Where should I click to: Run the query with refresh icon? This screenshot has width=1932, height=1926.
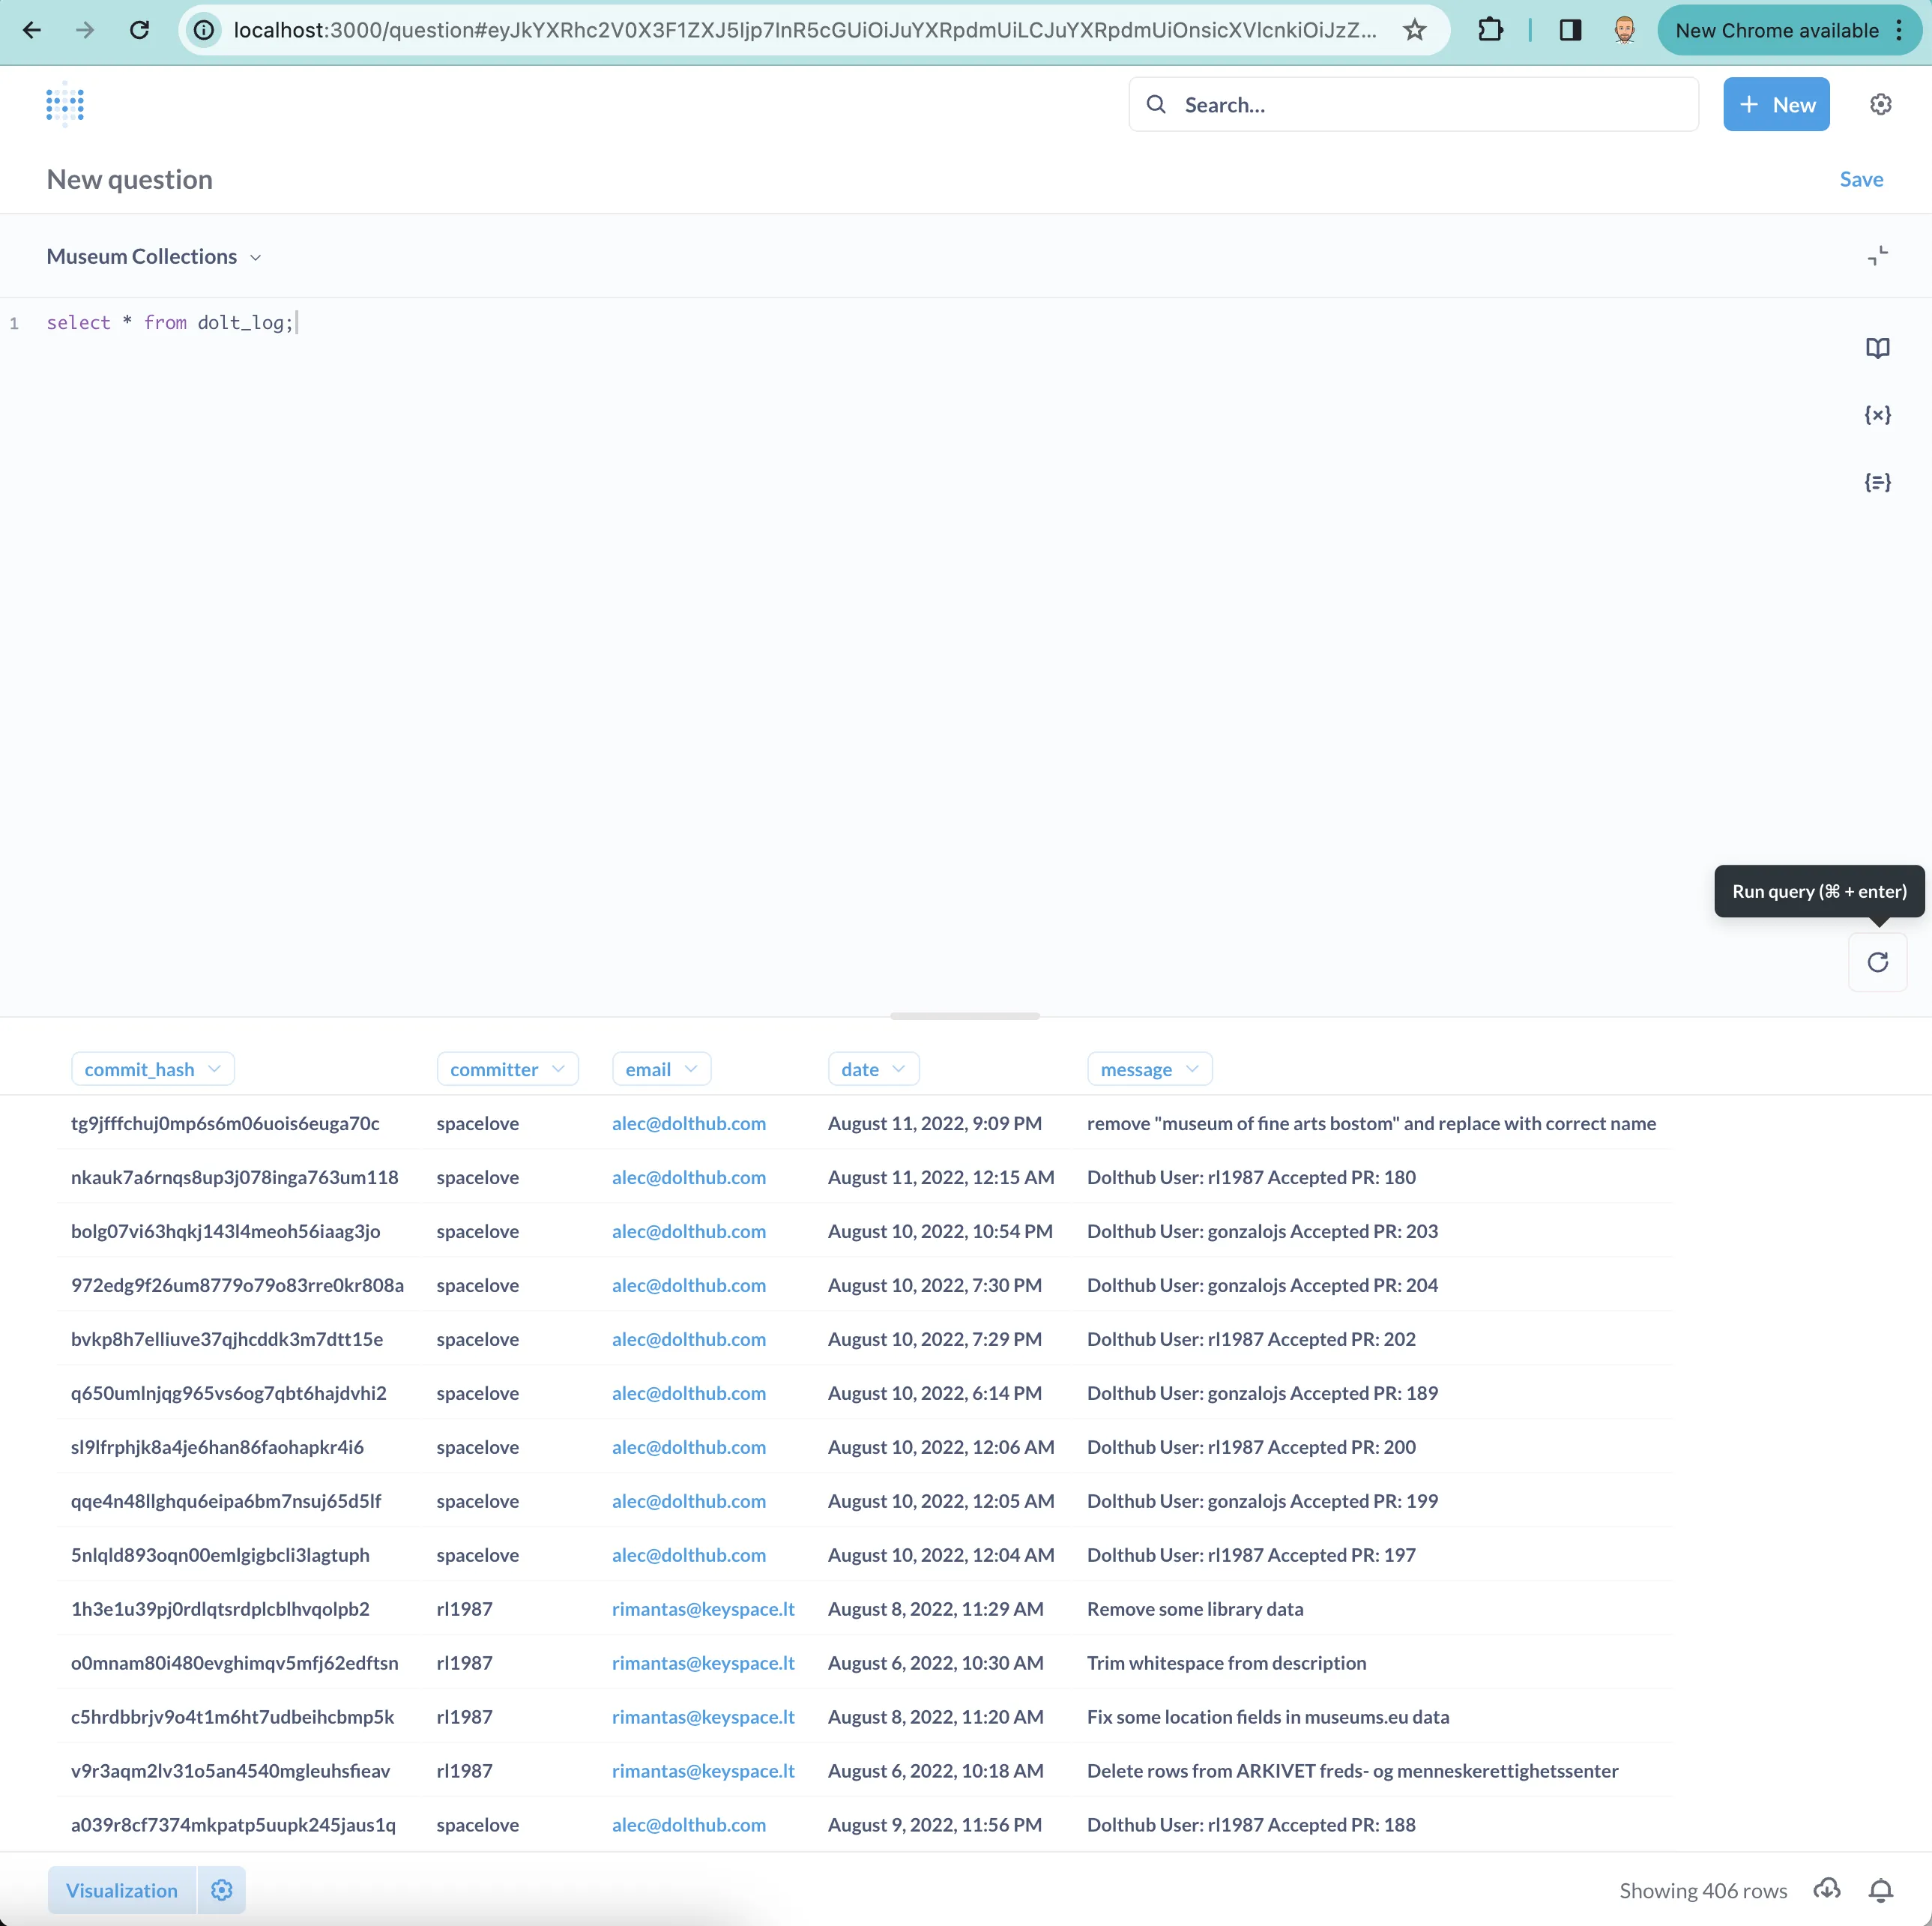tap(1877, 962)
